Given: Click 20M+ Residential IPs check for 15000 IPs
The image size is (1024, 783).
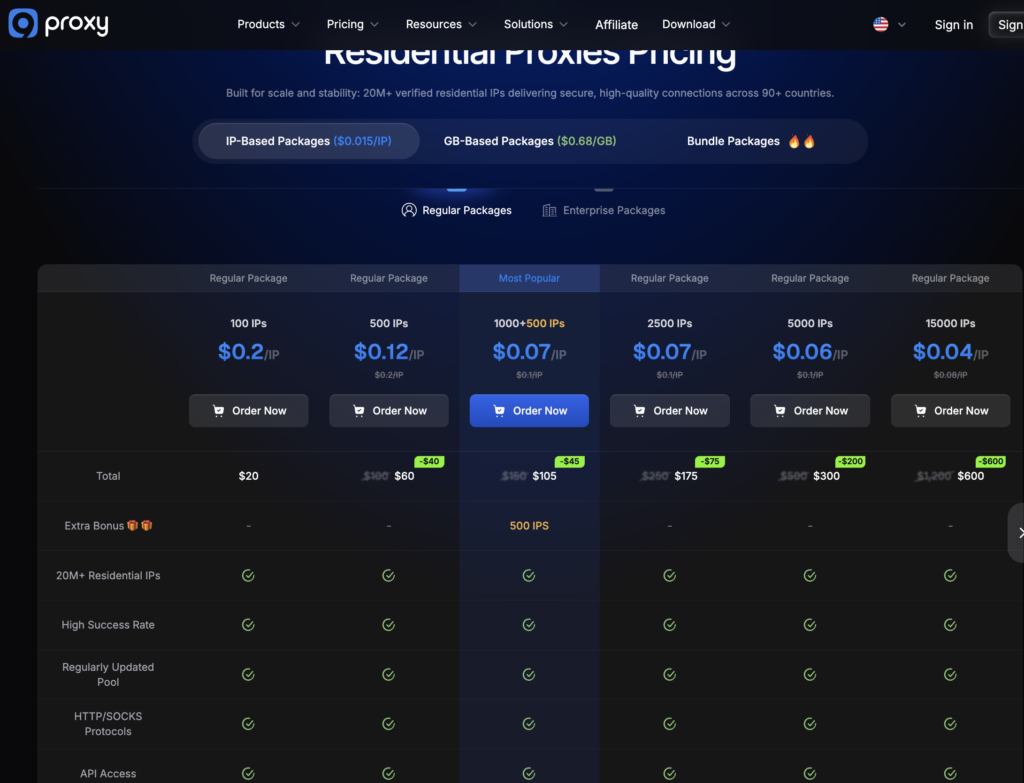Looking at the screenshot, I should pyautogui.click(x=950, y=575).
